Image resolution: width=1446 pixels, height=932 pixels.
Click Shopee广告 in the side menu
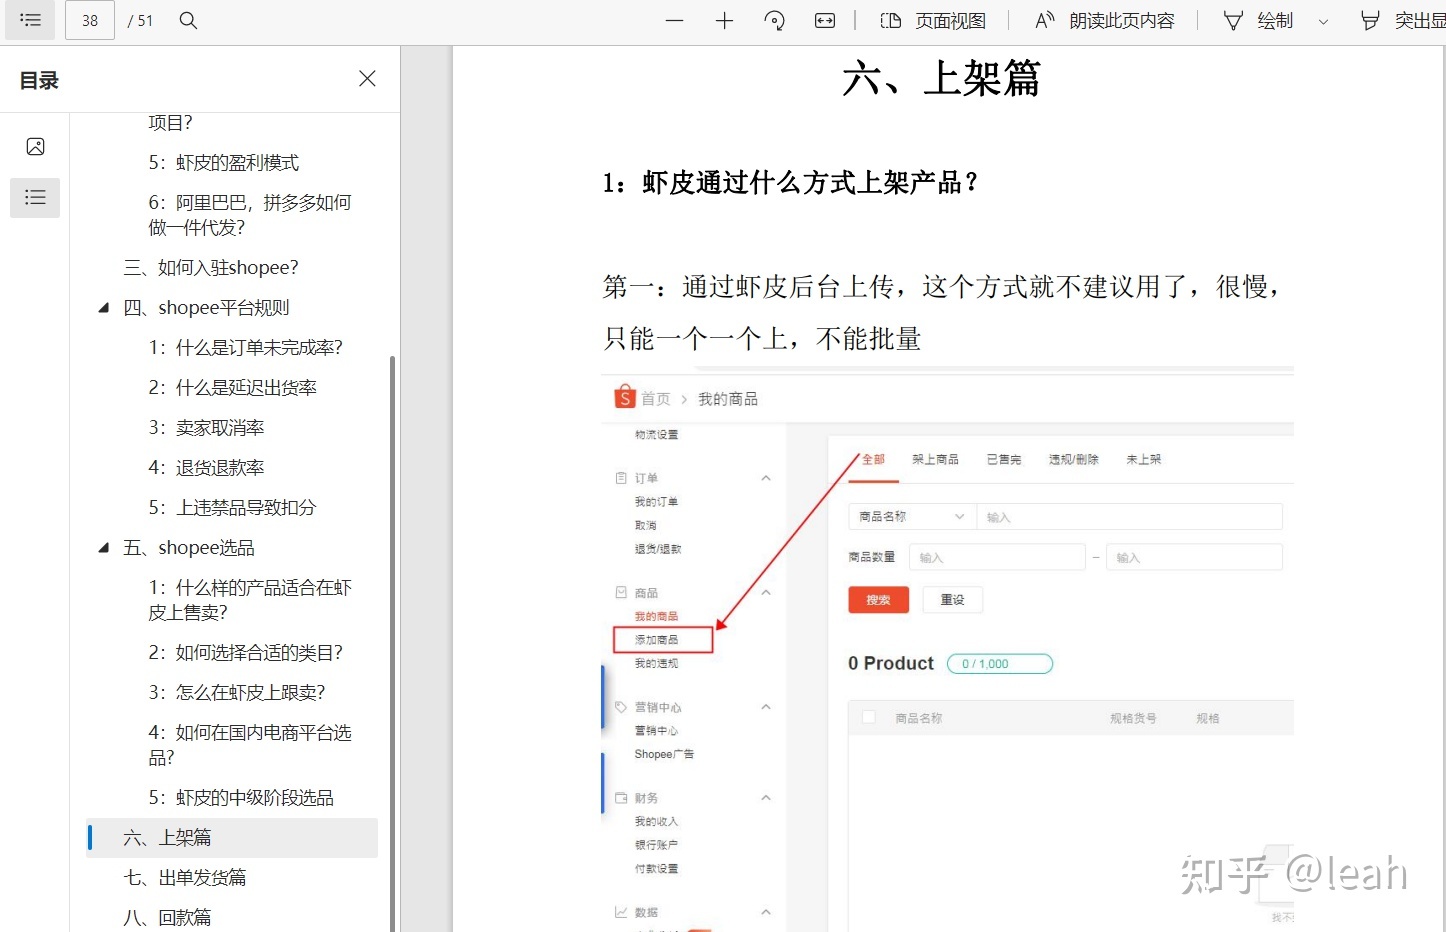coord(664,754)
